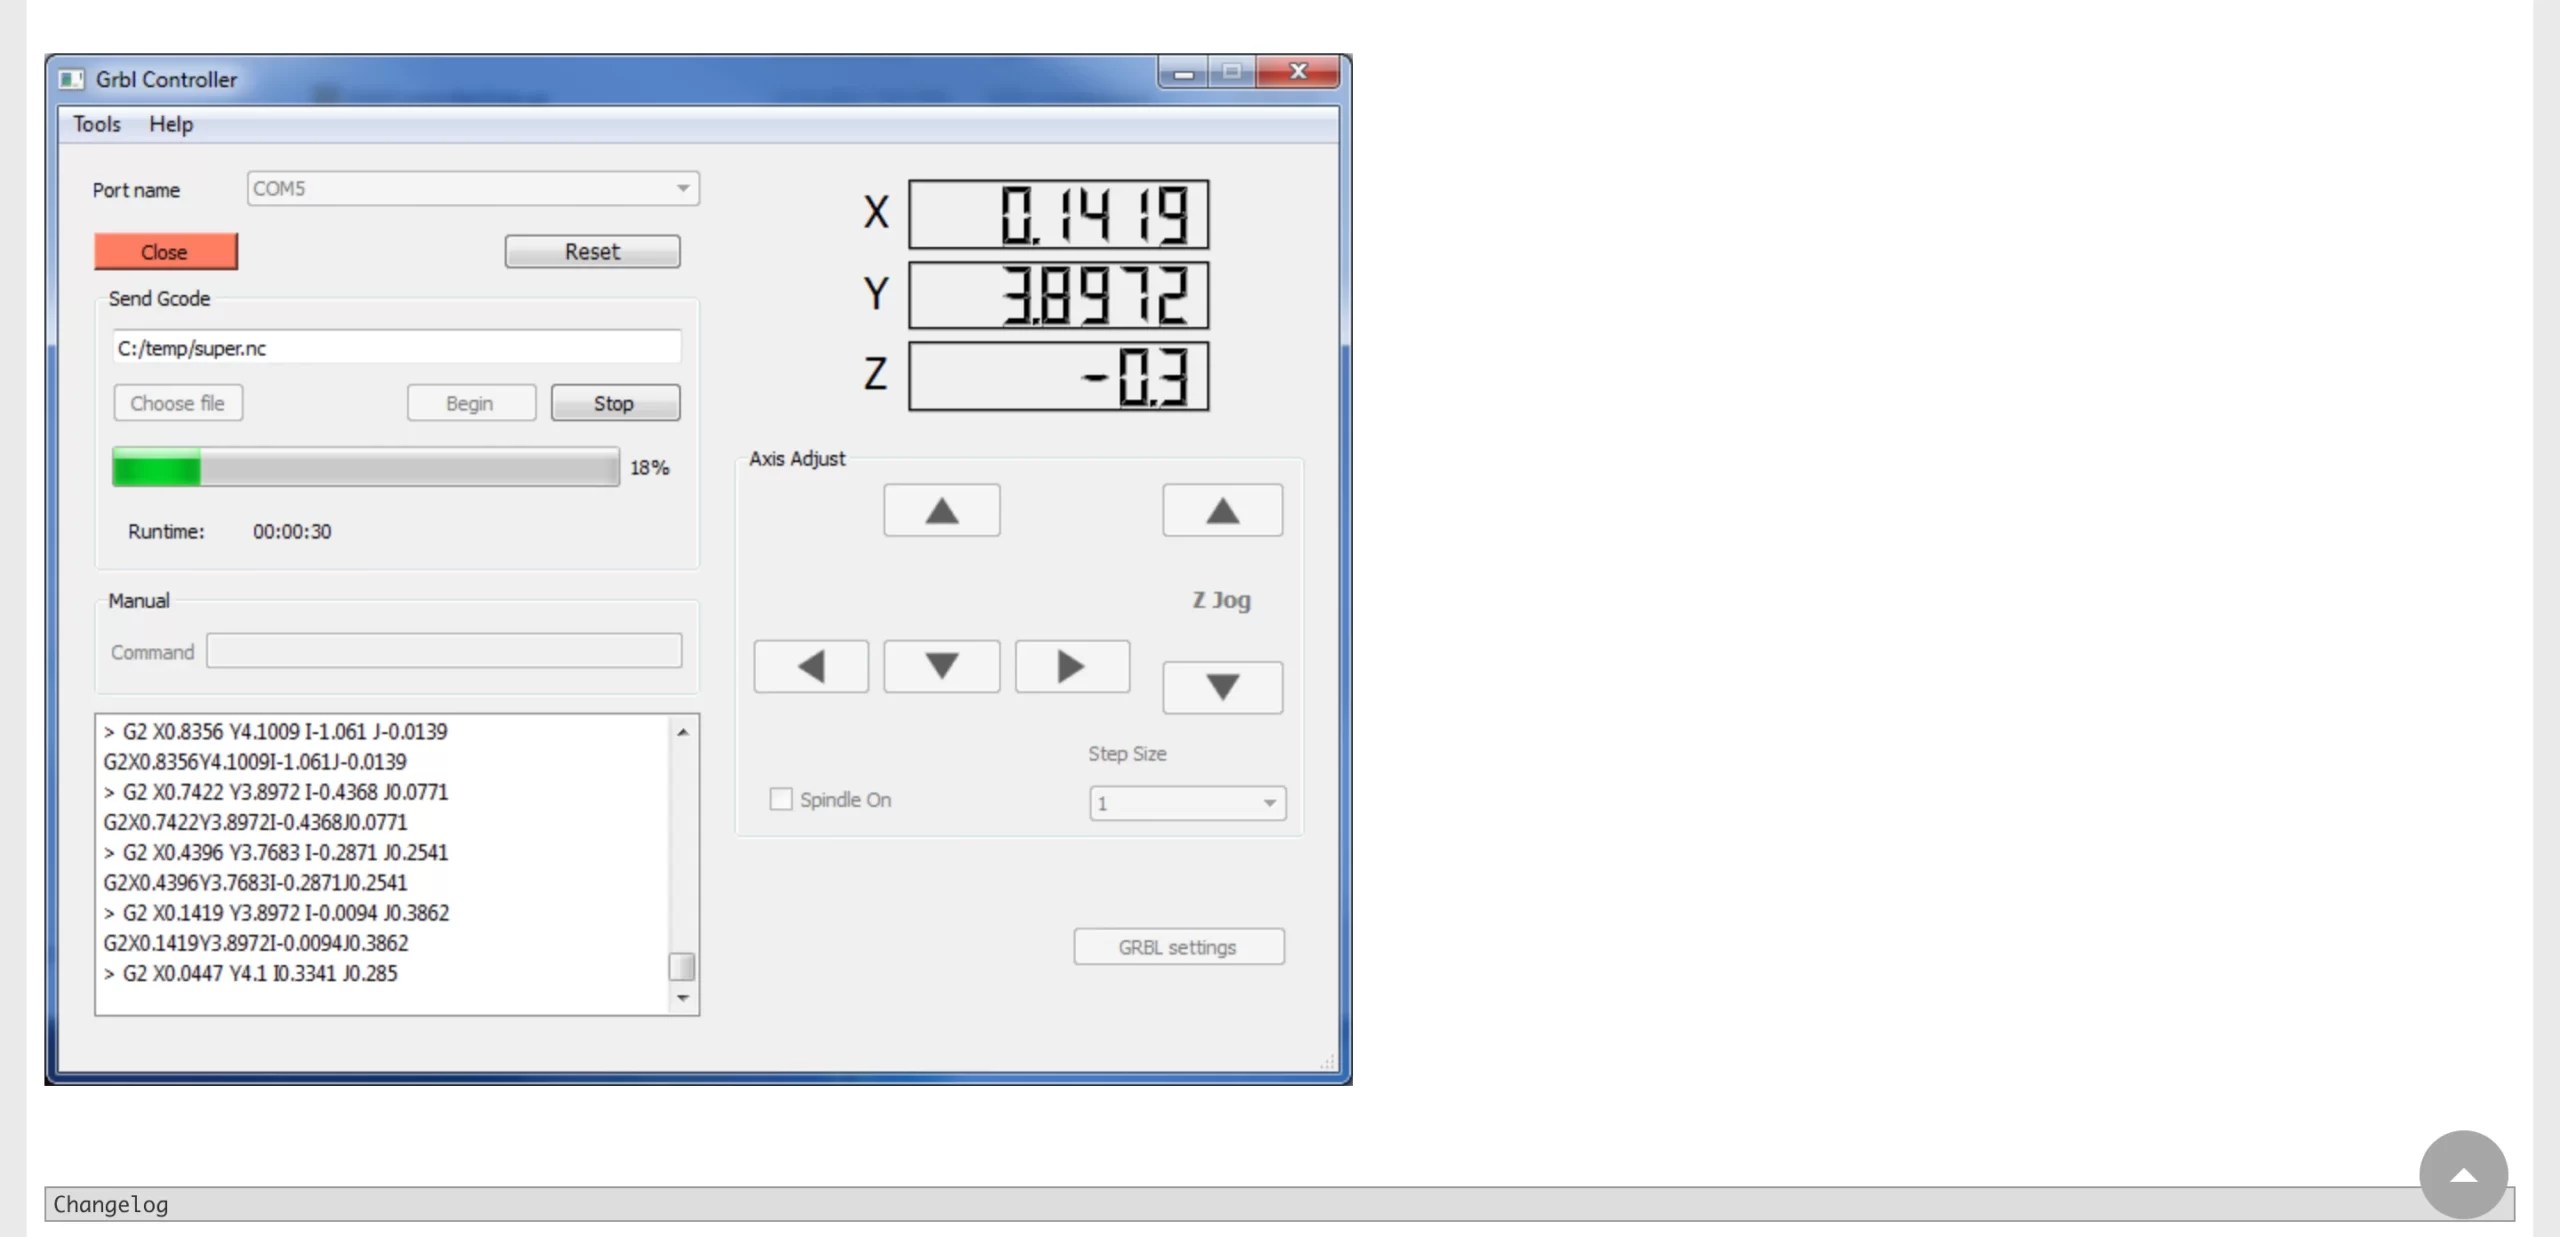Screen dimensions: 2560x1237
Task: Choose a Gcode file to send
Action: click(177, 402)
